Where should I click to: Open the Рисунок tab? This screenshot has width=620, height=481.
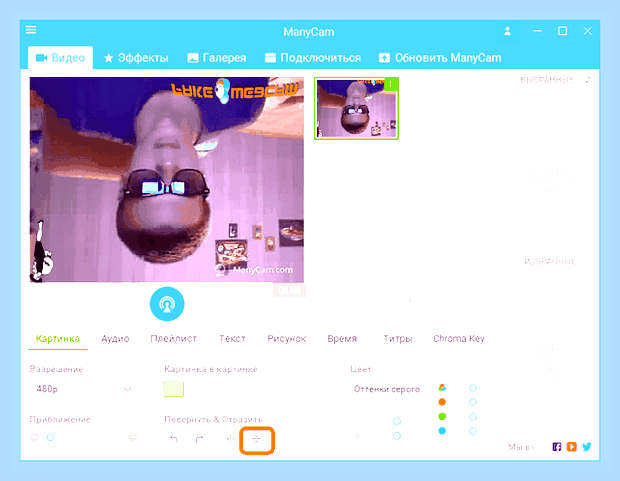coord(287,339)
